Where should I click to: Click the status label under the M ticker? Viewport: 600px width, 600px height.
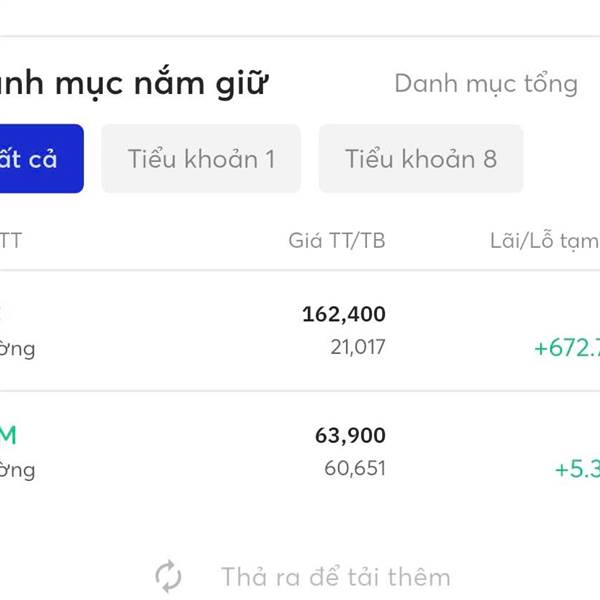[18, 470]
